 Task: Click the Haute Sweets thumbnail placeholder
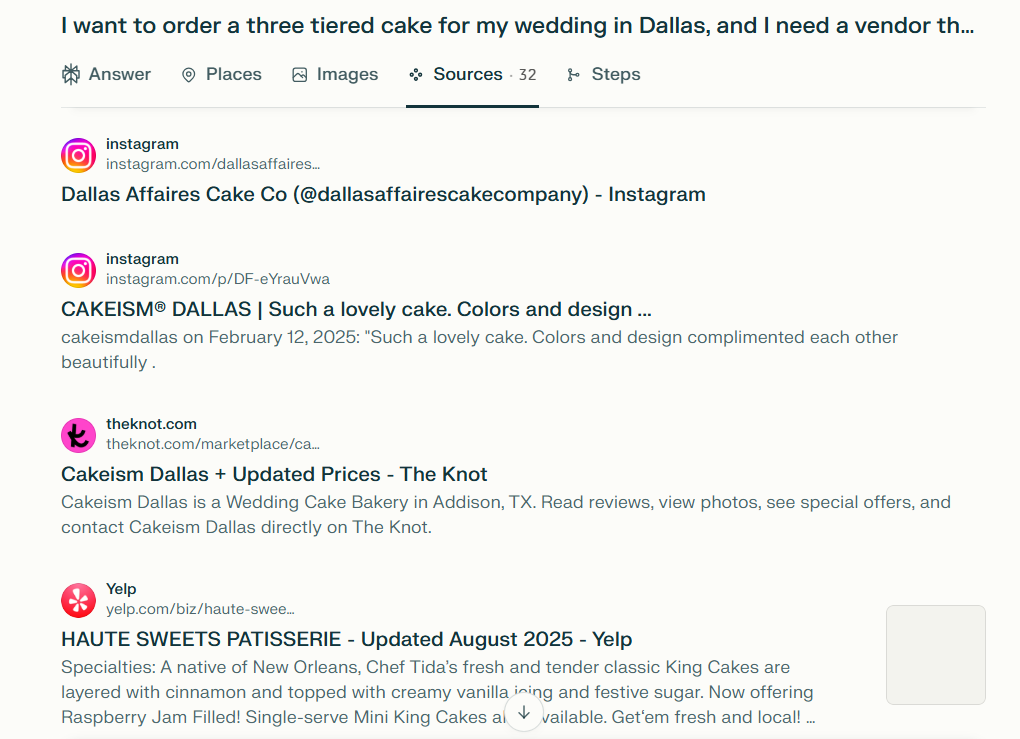tap(935, 655)
